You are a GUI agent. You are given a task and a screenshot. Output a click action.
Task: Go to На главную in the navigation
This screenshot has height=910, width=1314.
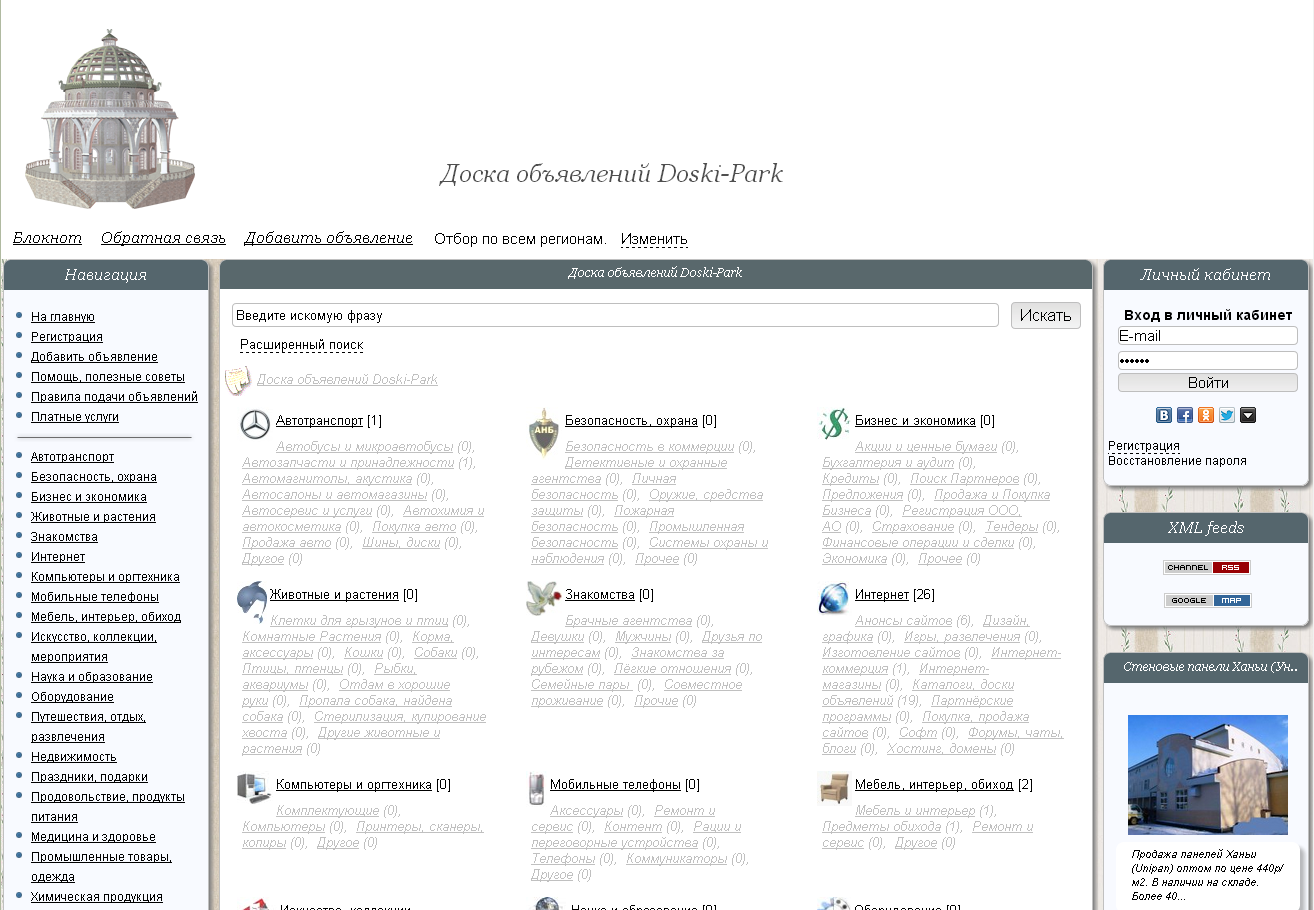[63, 317]
